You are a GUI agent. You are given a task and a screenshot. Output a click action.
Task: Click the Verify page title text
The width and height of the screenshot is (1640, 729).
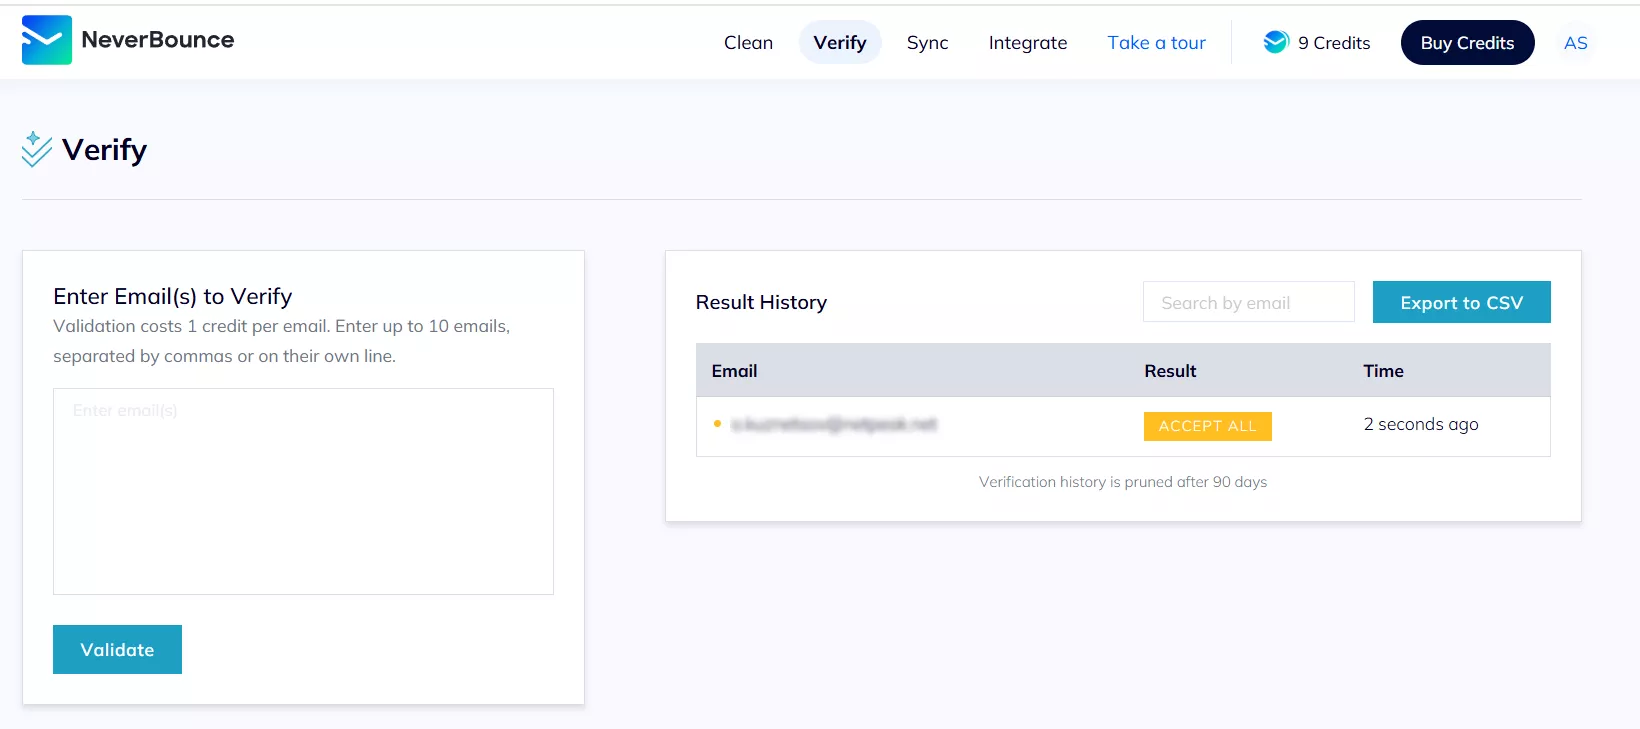coord(104,150)
